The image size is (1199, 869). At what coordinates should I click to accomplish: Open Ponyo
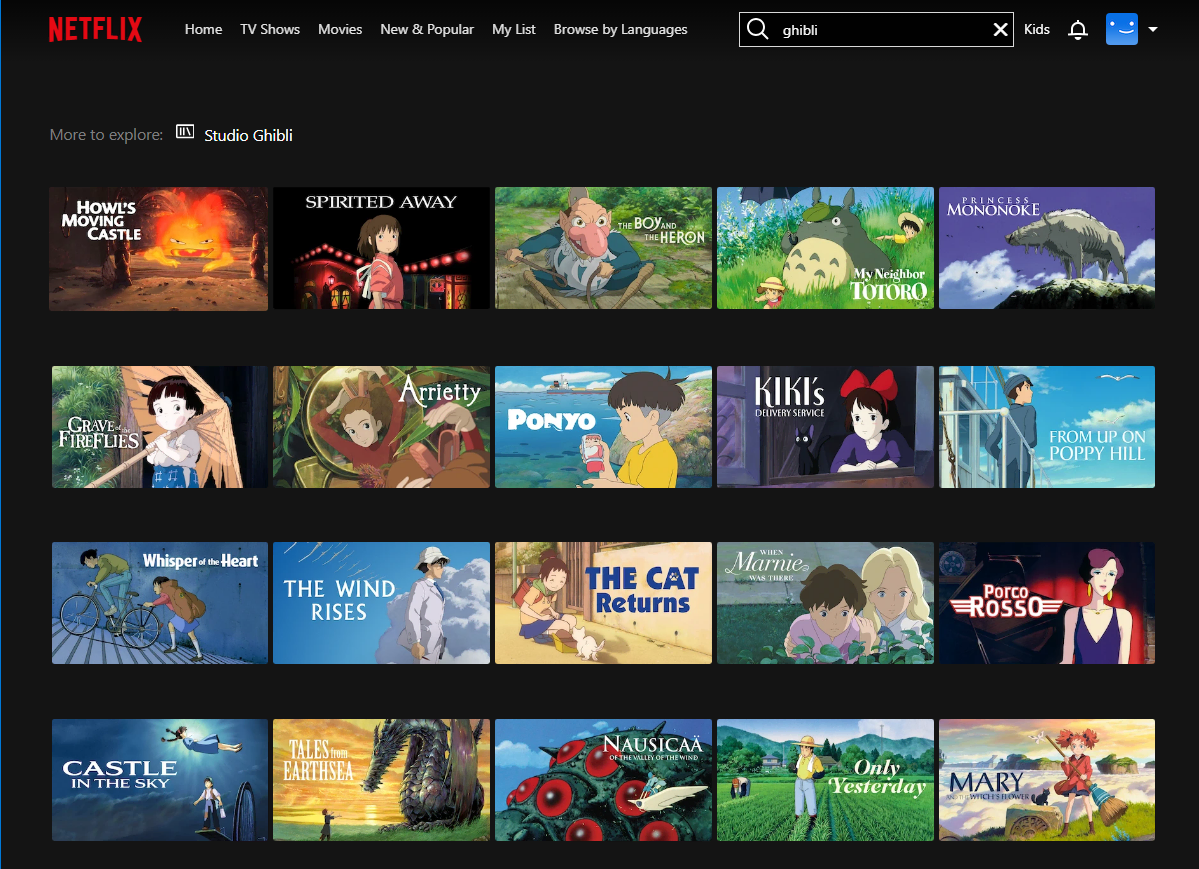point(603,427)
